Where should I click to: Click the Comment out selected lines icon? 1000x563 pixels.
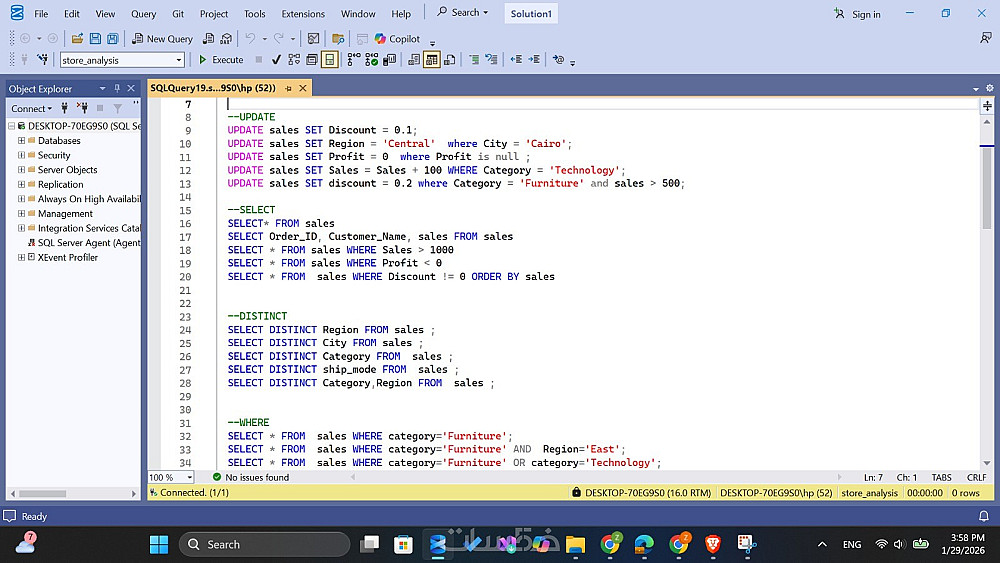(475, 60)
